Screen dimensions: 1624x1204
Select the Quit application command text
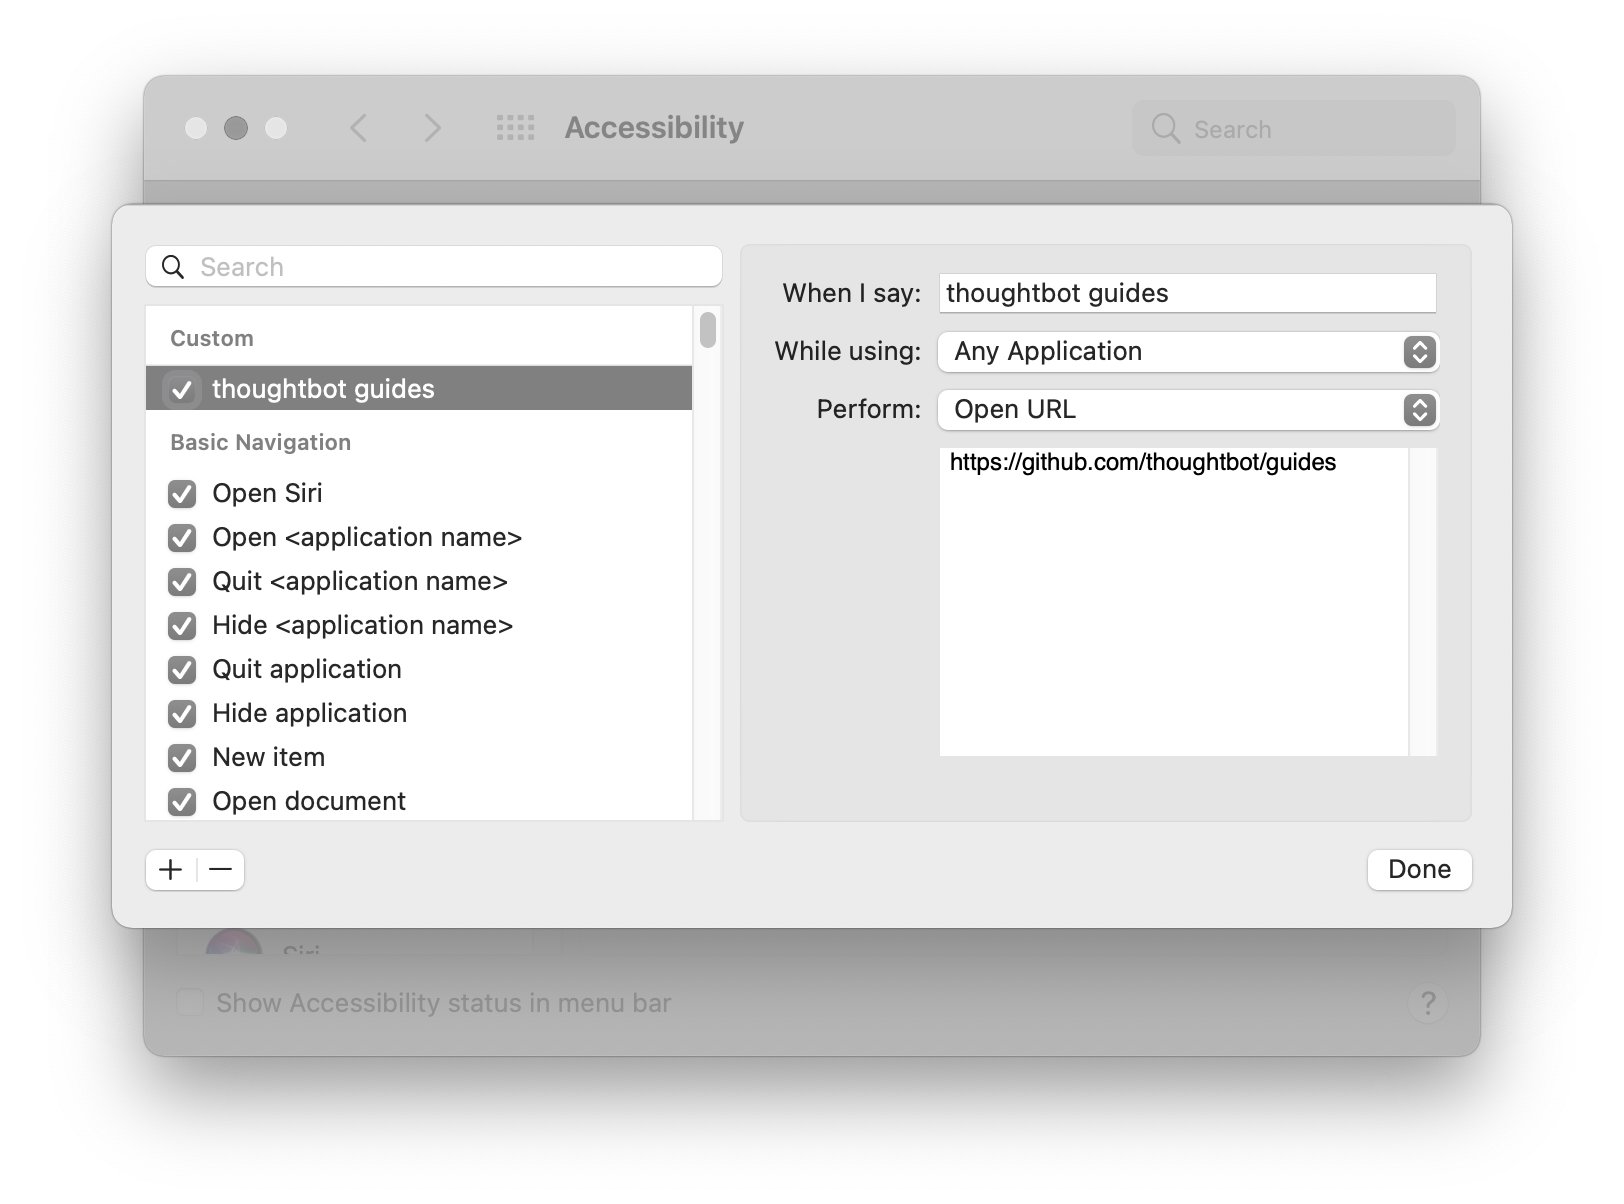click(x=307, y=669)
